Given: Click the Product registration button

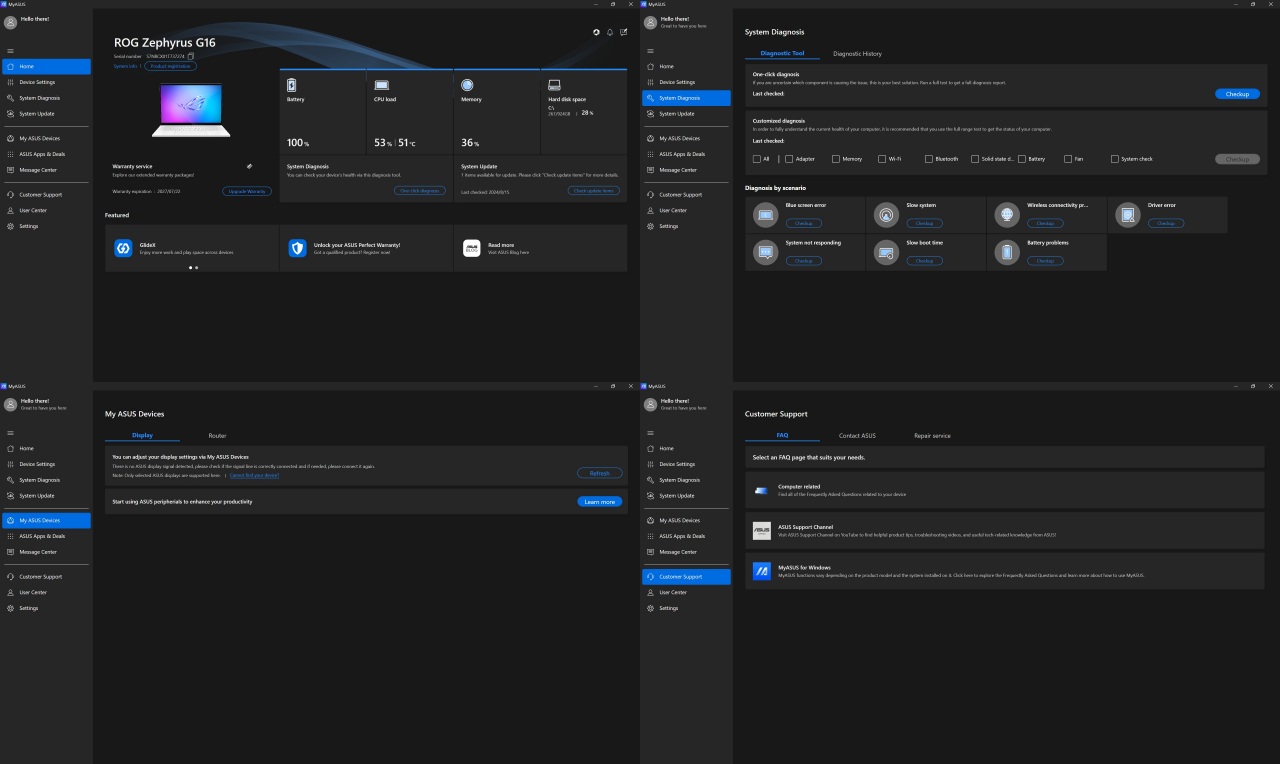Looking at the screenshot, I should click(170, 66).
